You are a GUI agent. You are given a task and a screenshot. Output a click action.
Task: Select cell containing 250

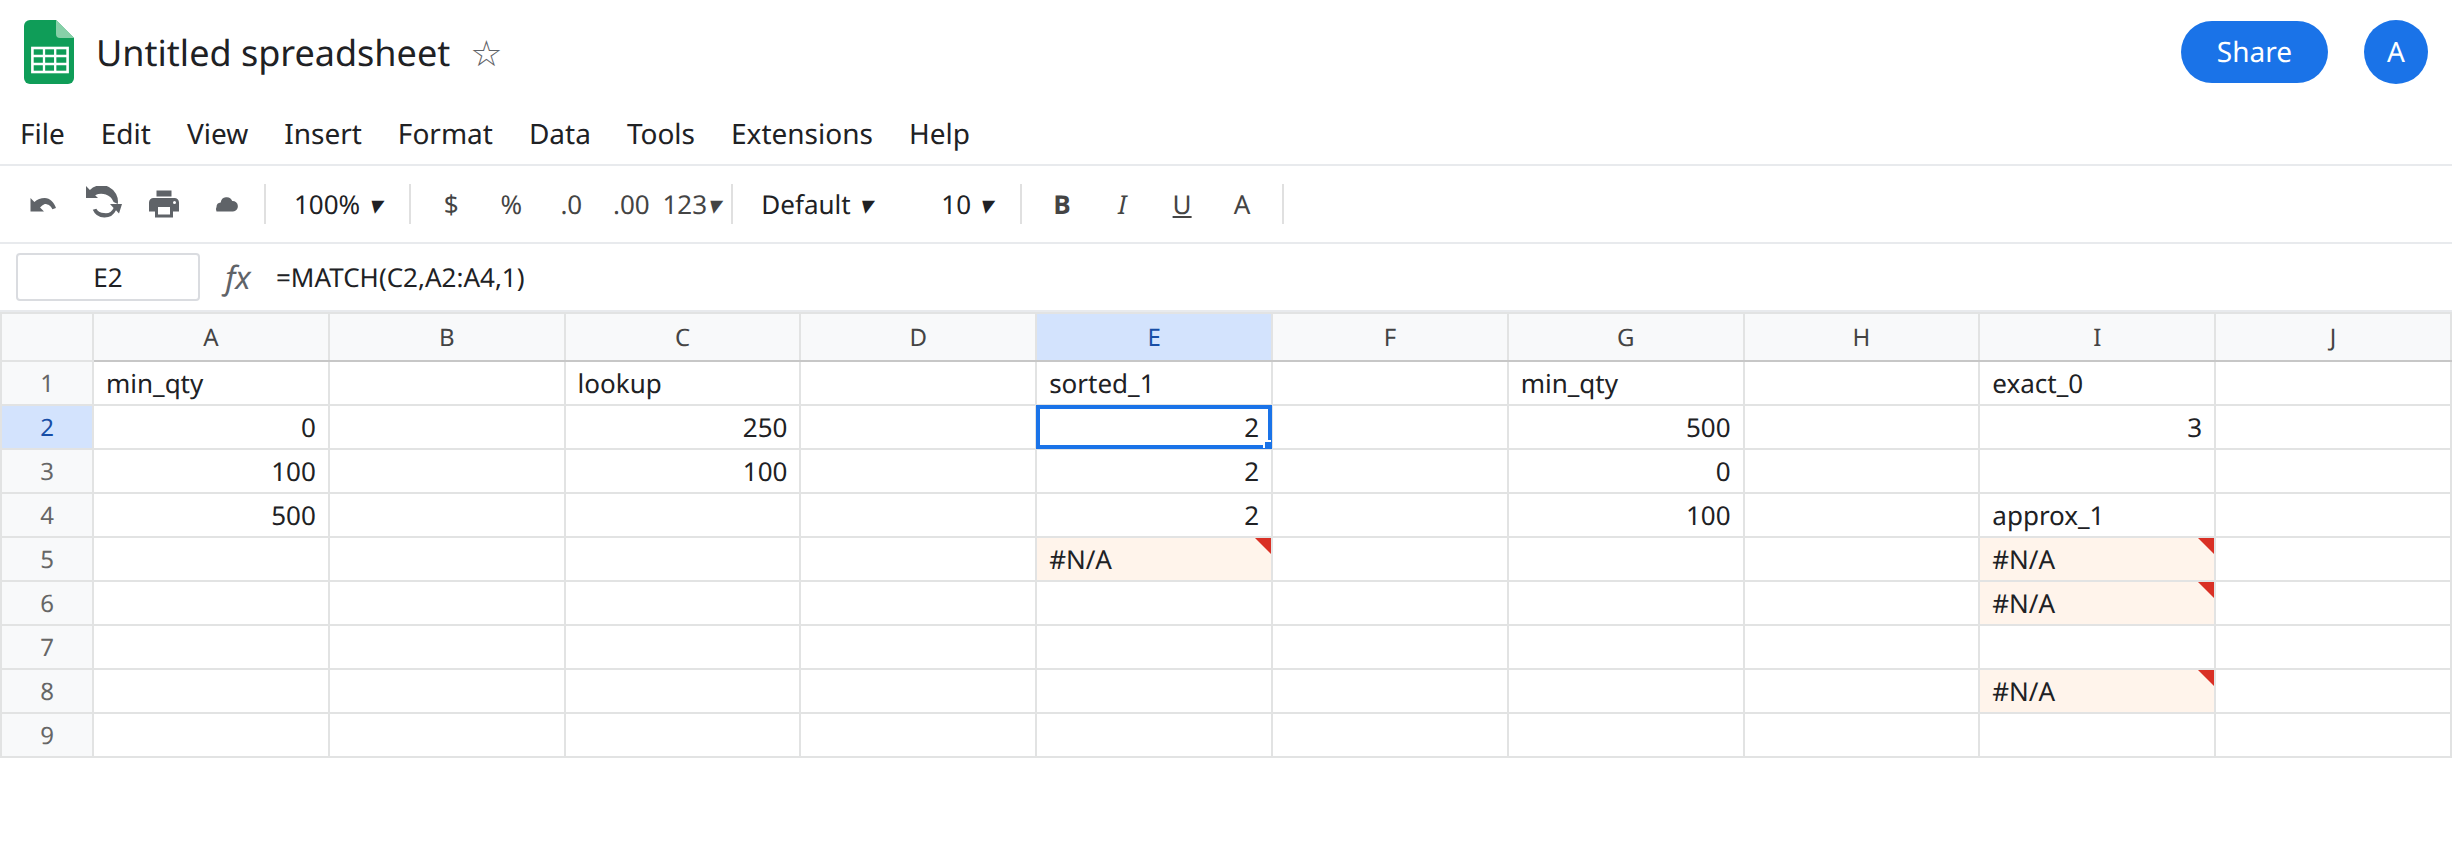682,427
